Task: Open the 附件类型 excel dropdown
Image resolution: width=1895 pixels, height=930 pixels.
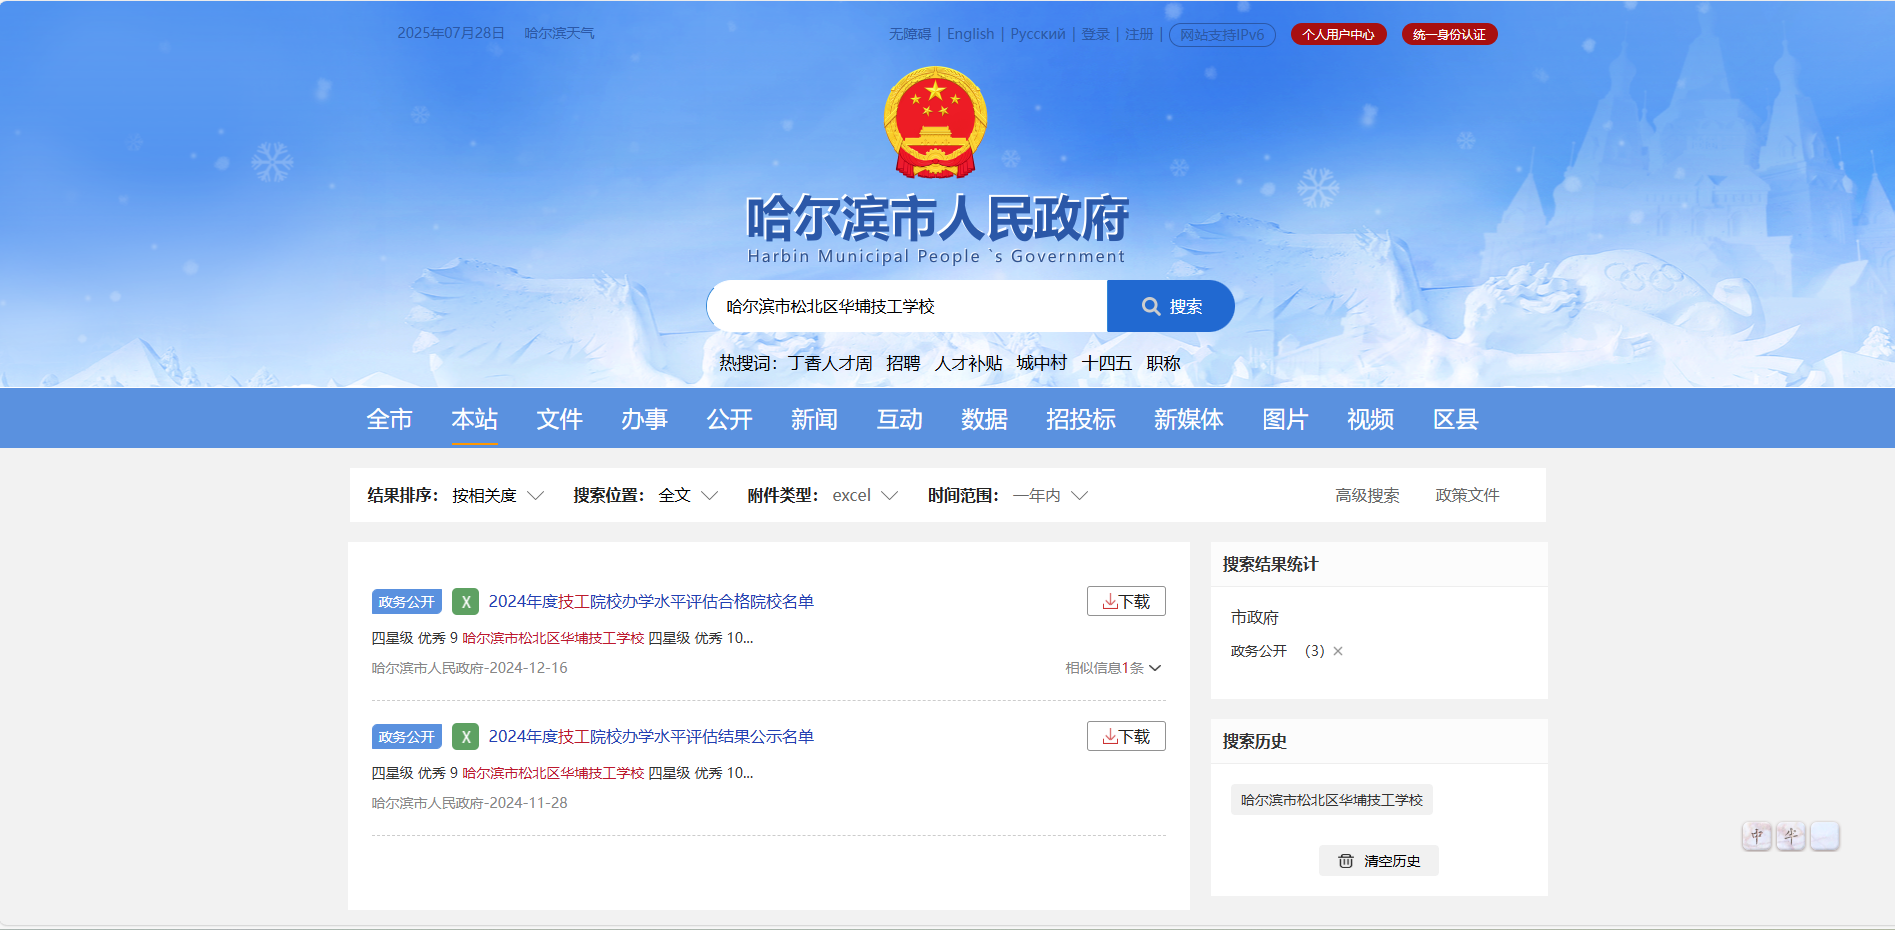Action: tap(865, 495)
